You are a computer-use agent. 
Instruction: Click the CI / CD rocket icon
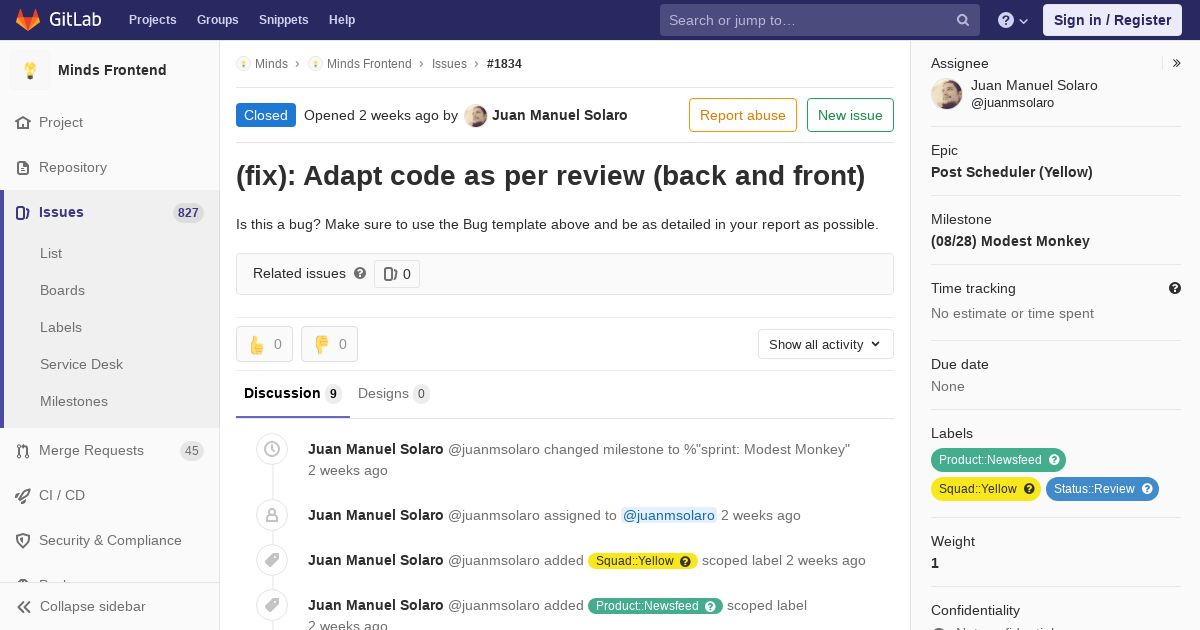tap(23, 495)
